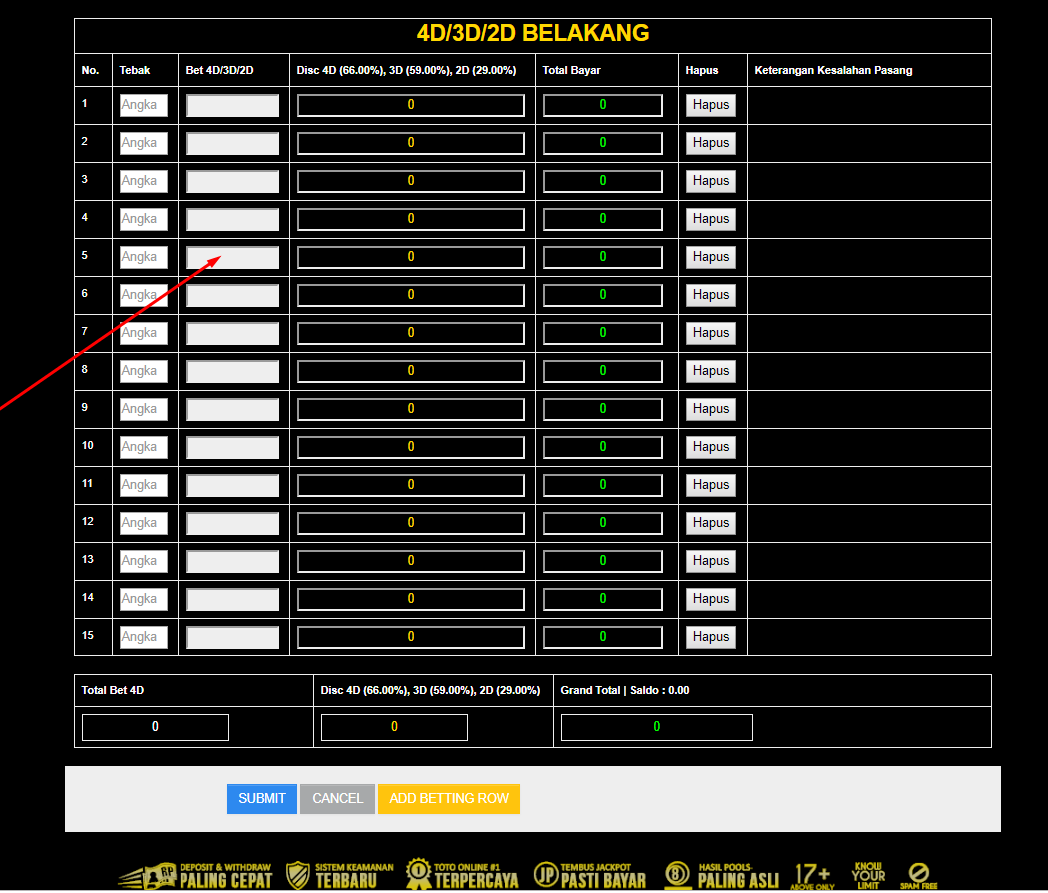Screen dimensions: 1048x893
Task: Click the Total Bet 4D summary box
Action: coord(155,727)
